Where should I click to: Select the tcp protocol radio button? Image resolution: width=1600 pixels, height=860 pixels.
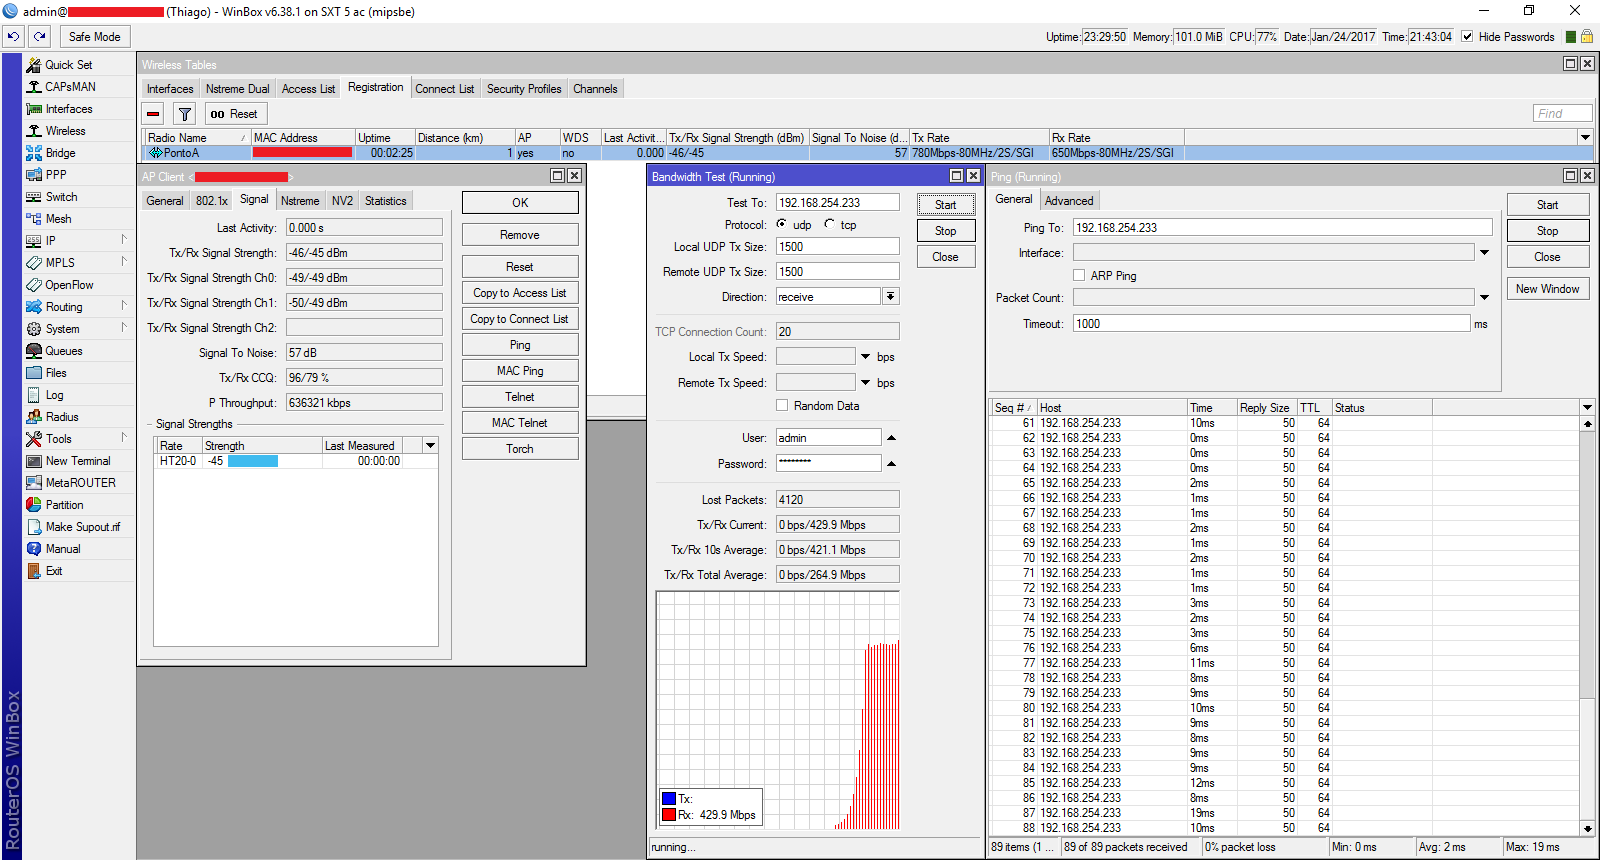[x=830, y=224]
